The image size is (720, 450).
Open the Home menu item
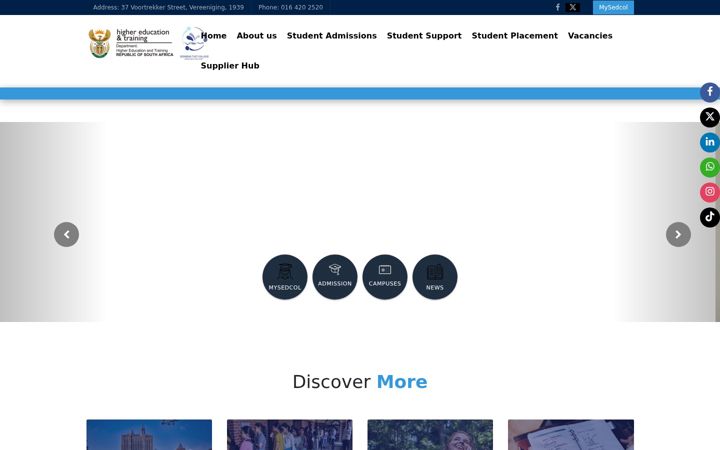point(214,36)
